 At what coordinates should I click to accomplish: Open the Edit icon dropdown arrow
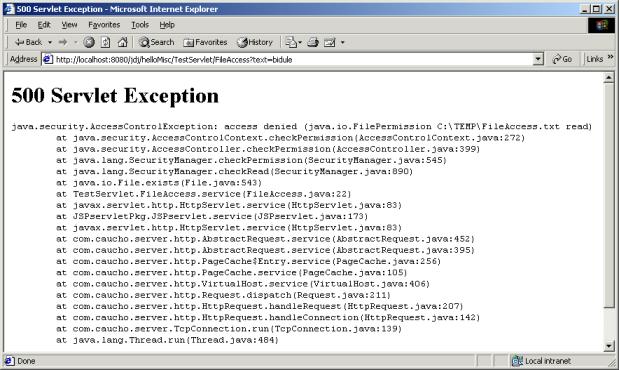click(x=342, y=42)
